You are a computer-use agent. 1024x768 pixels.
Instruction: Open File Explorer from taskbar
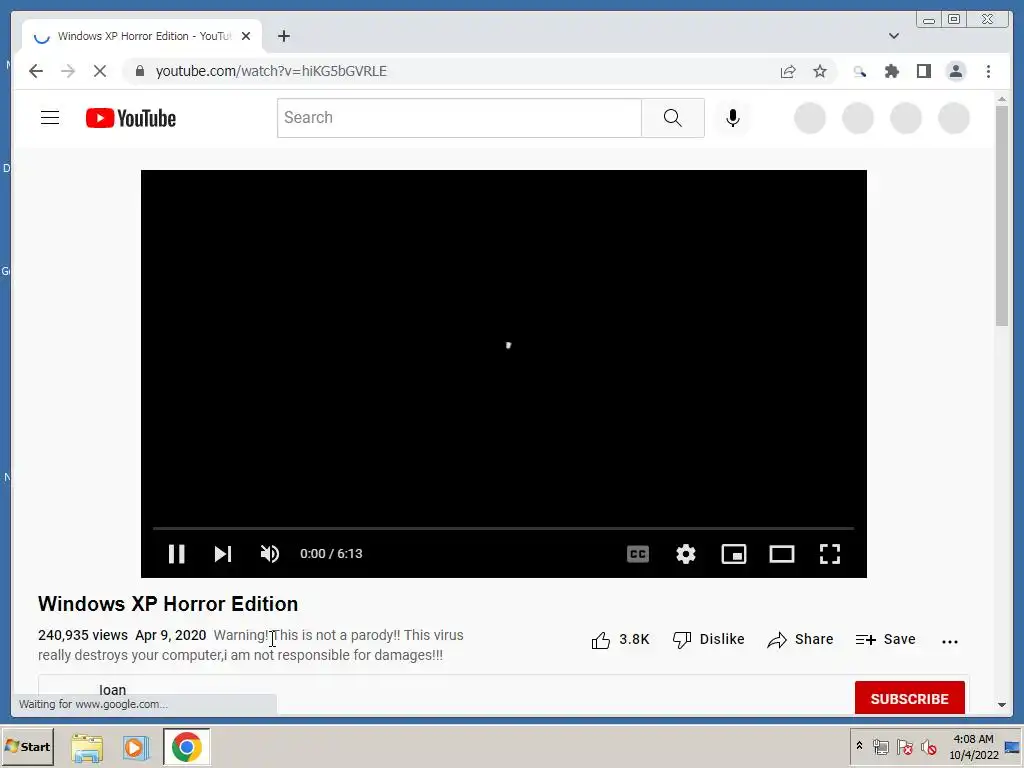coord(87,747)
